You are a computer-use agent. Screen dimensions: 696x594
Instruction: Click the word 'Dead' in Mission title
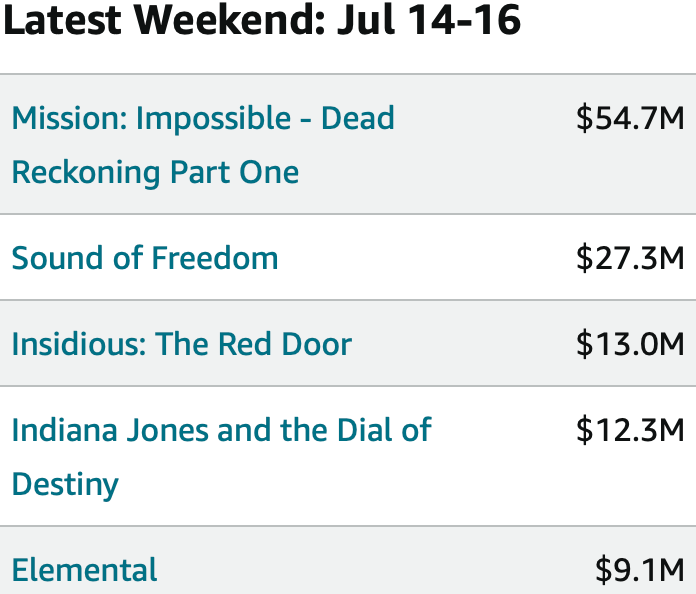(358, 118)
